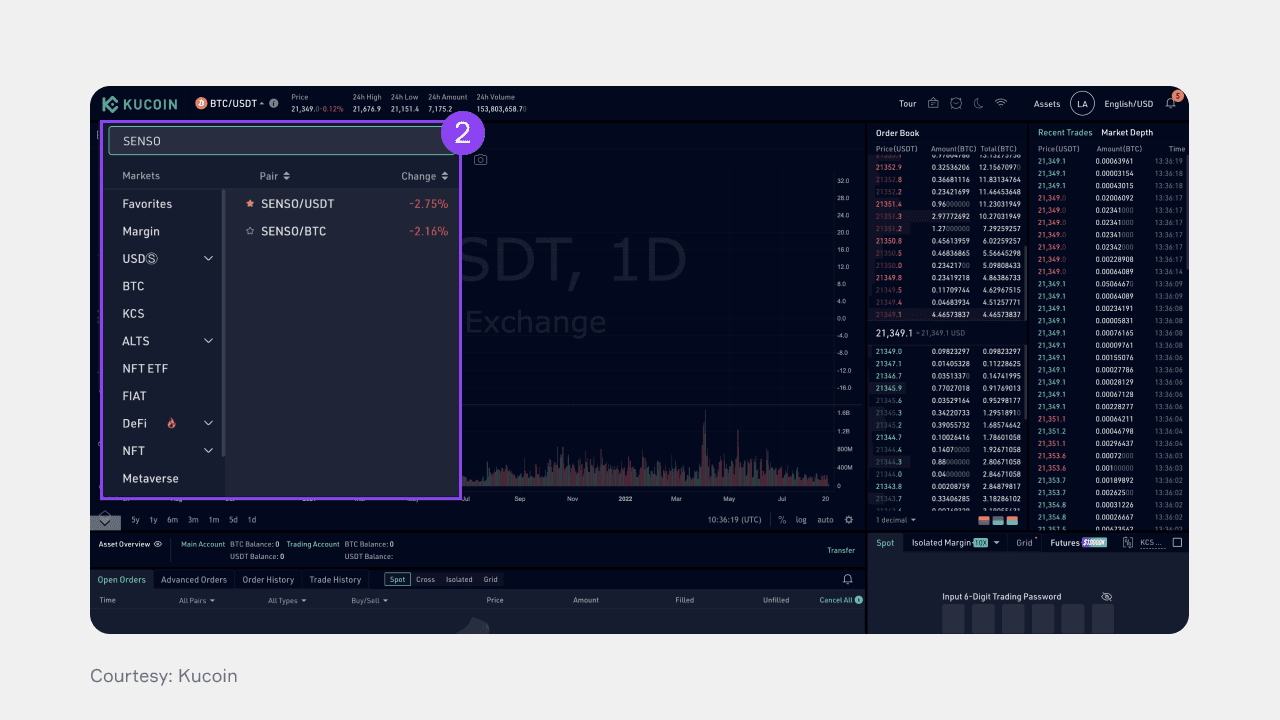The height and width of the screenshot is (720, 1280).
Task: Favorite SENSO/BTC with the empty star
Action: click(x=250, y=231)
